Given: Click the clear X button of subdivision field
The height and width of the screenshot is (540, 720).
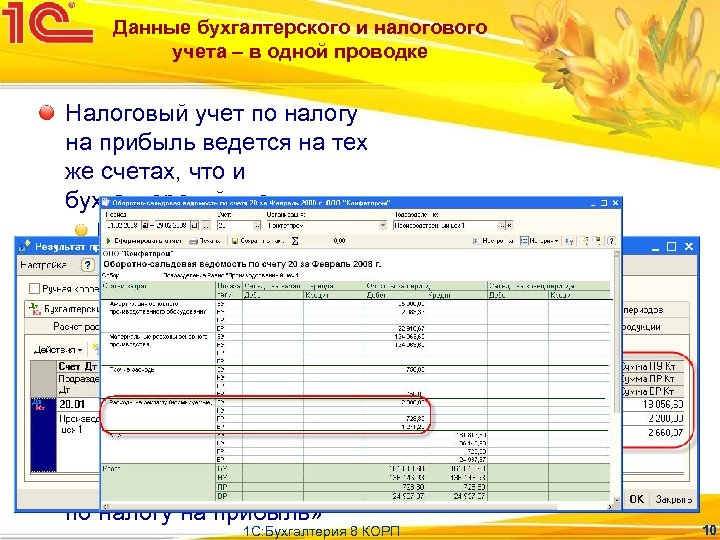Looking at the screenshot, I should tap(509, 225).
